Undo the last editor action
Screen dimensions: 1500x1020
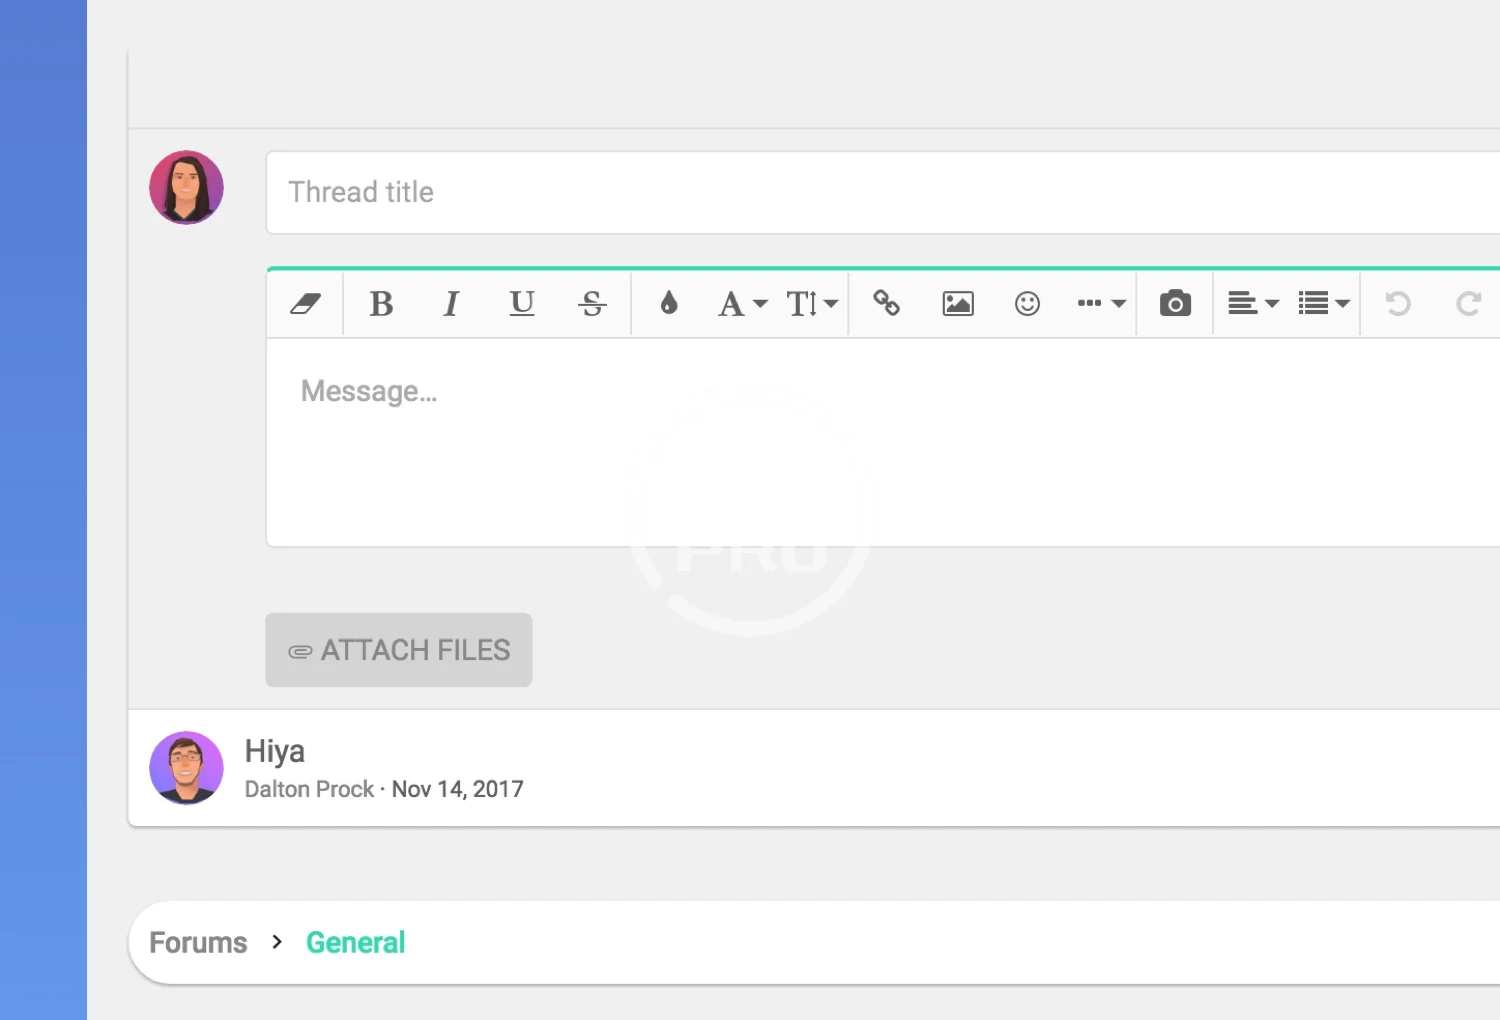pyautogui.click(x=1398, y=304)
